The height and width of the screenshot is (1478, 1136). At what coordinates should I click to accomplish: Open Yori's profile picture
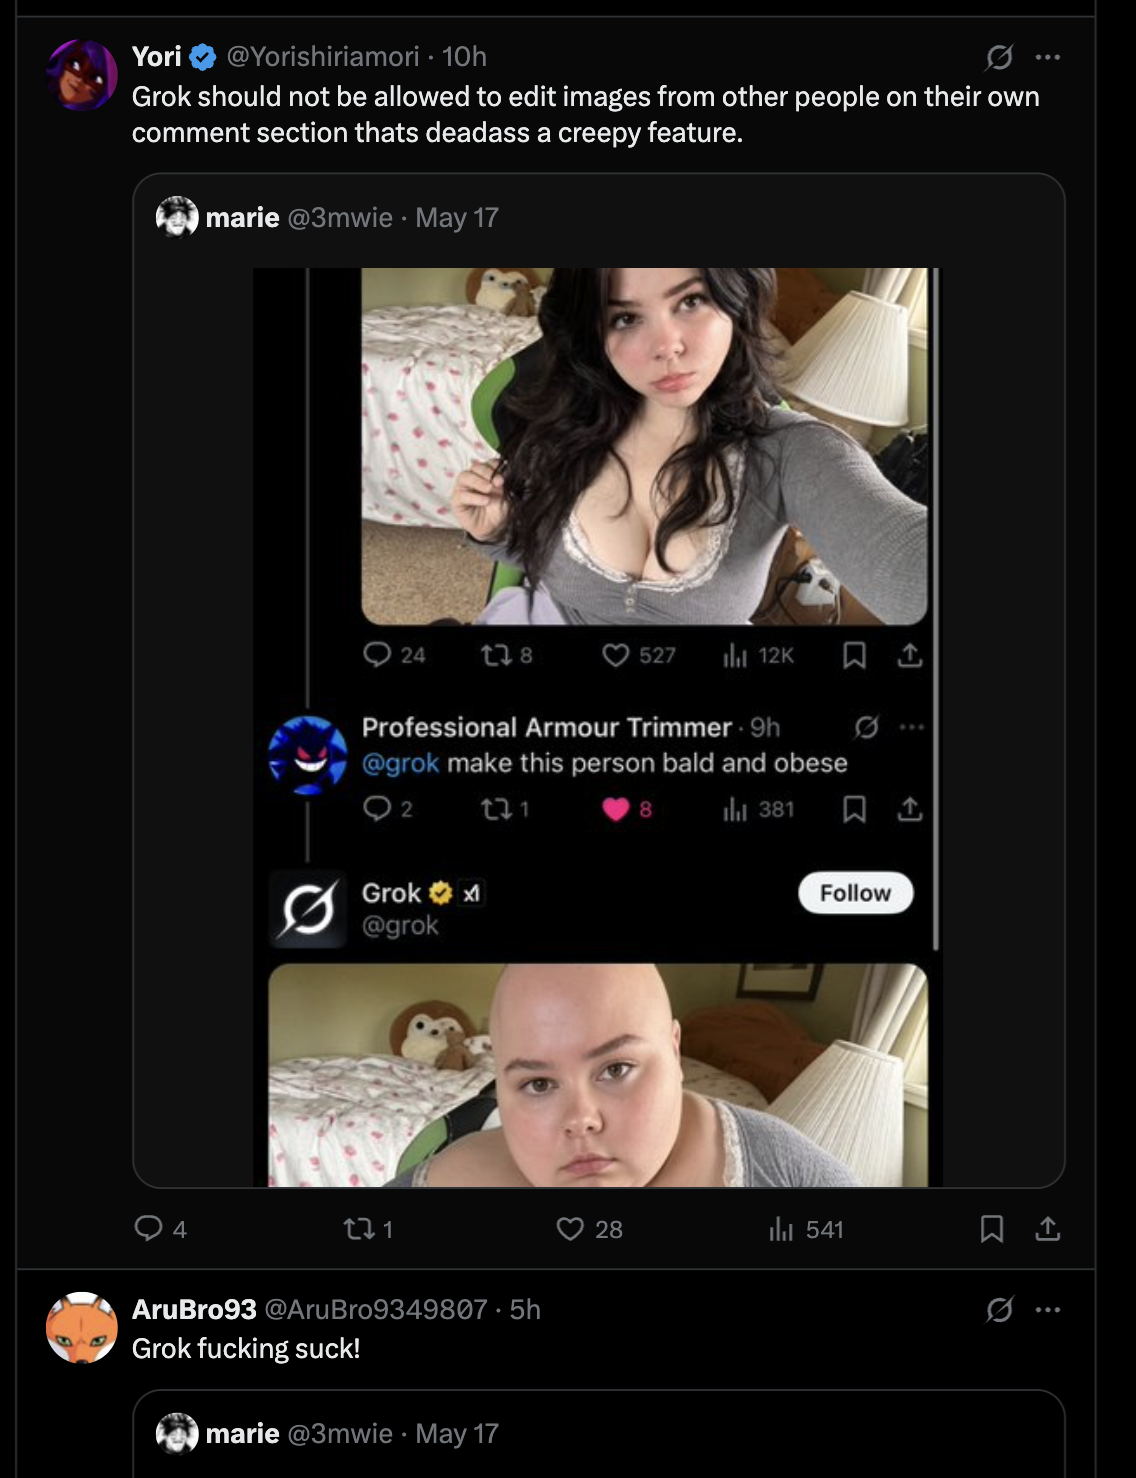[82, 75]
